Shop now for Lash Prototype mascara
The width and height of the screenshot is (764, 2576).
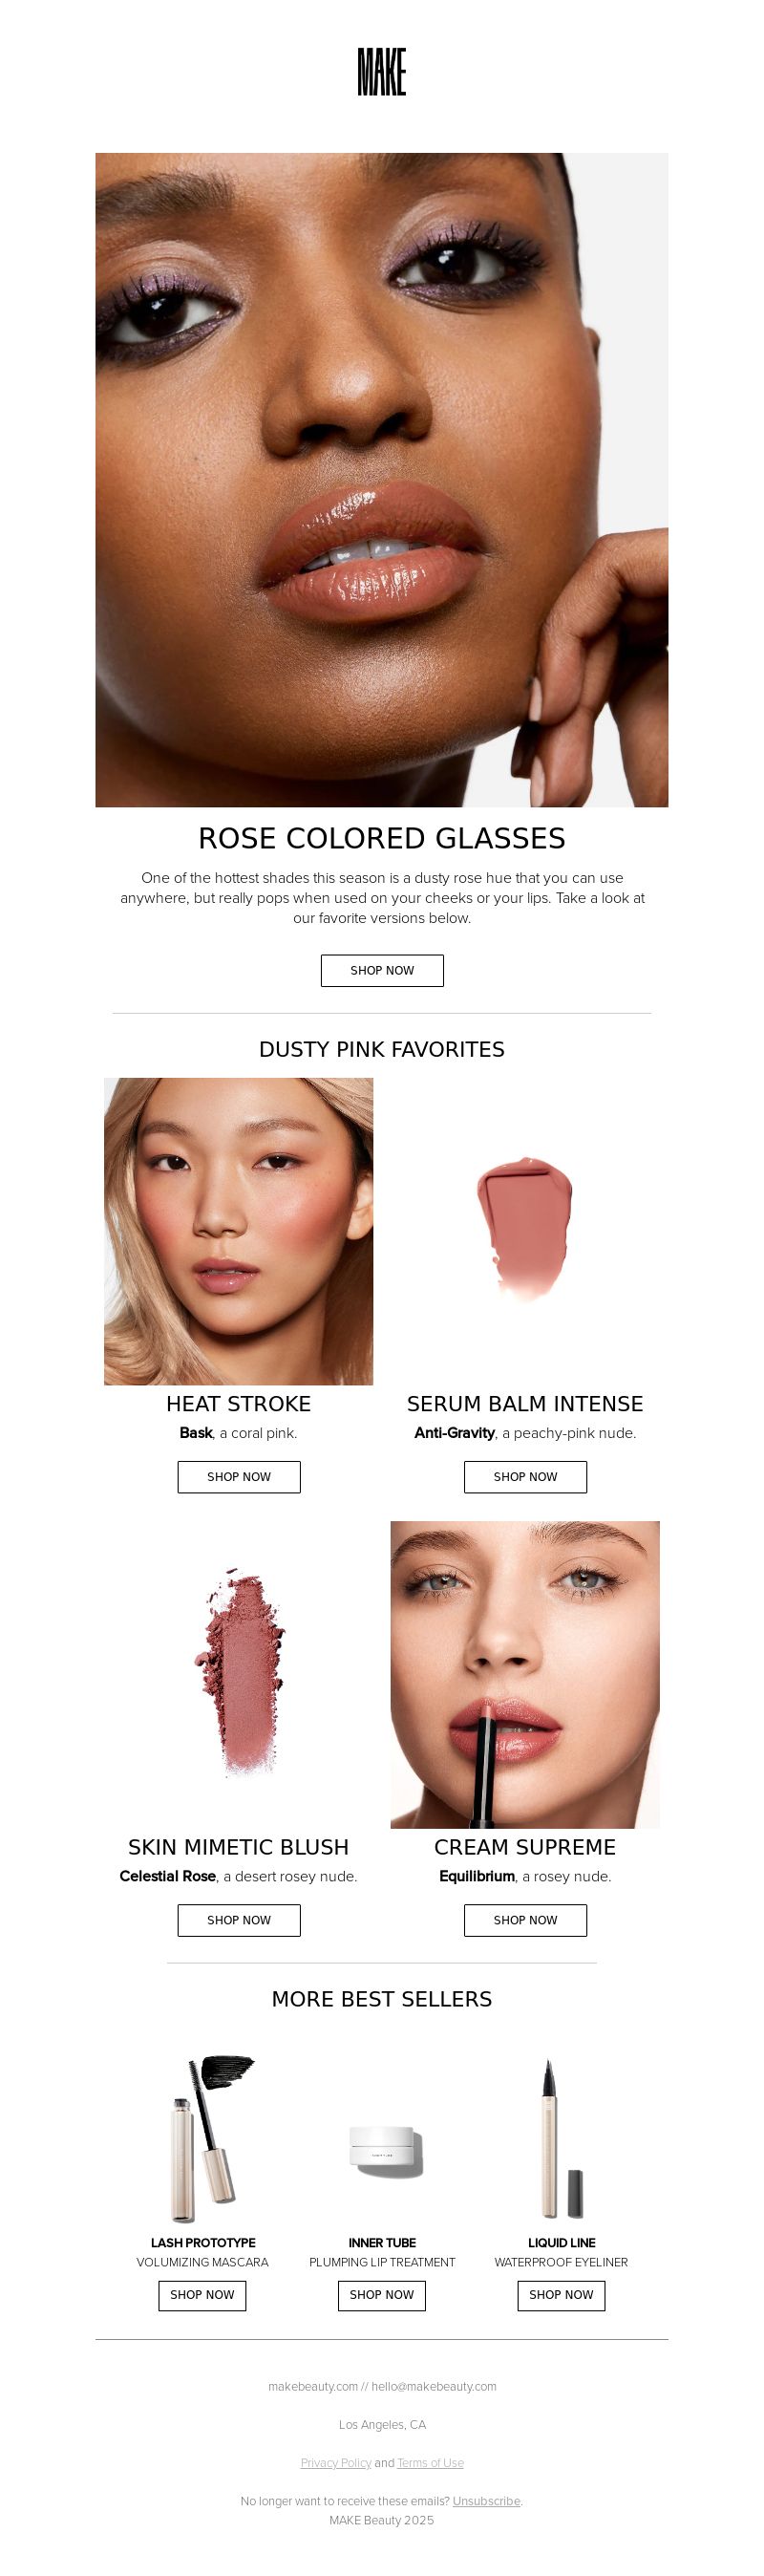[202, 2295]
